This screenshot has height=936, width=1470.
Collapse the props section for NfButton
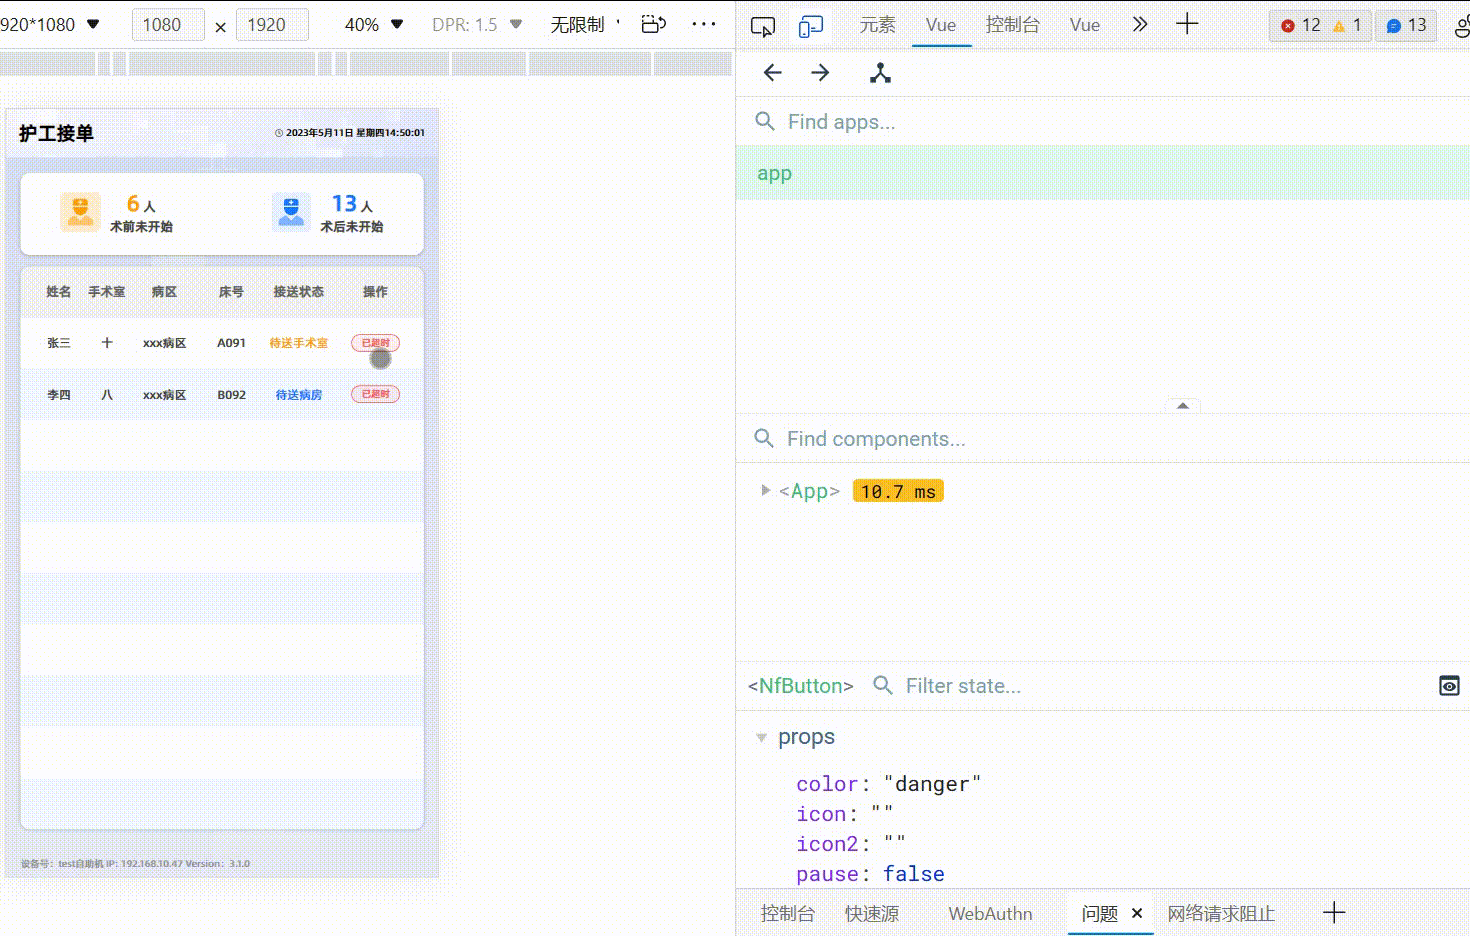(762, 737)
